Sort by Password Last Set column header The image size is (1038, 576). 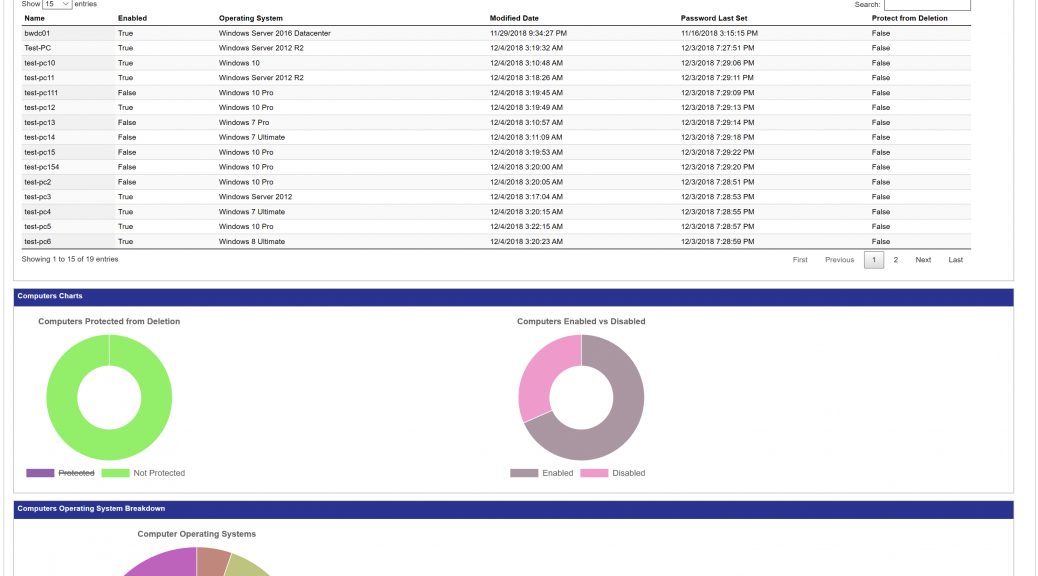[x=714, y=19]
